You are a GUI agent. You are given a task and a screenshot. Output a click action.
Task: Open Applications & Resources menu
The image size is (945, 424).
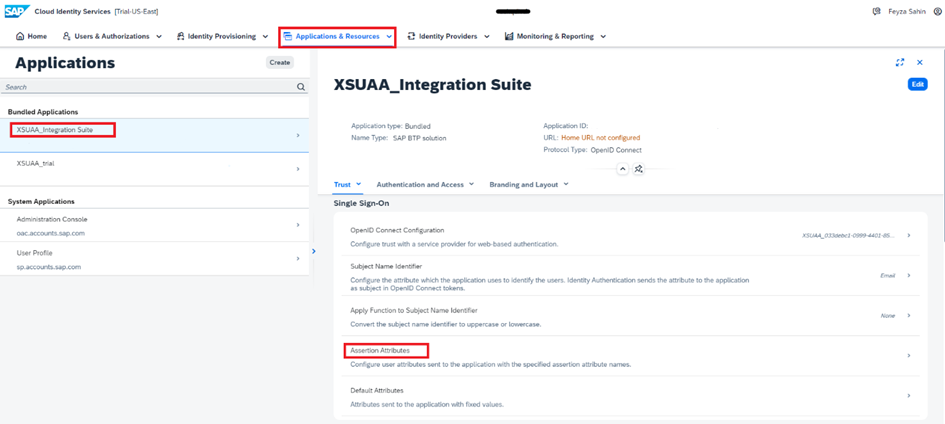[x=338, y=36]
